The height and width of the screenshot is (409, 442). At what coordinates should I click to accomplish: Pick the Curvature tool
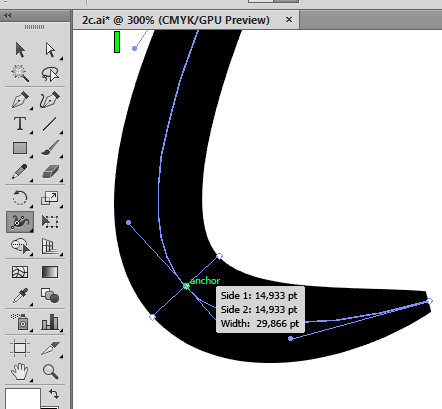pyautogui.click(x=50, y=99)
